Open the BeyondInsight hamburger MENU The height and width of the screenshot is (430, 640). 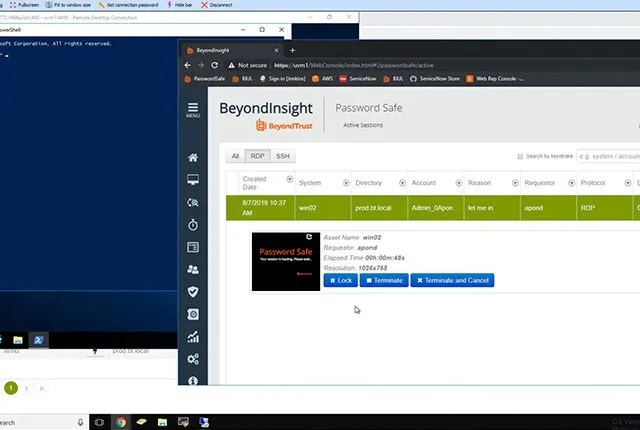coord(193,110)
